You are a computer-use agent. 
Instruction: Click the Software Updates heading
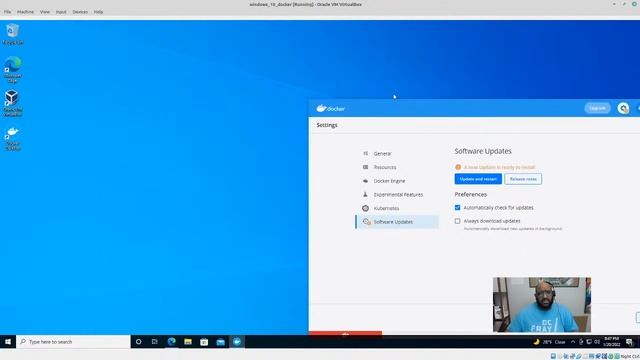[483, 151]
